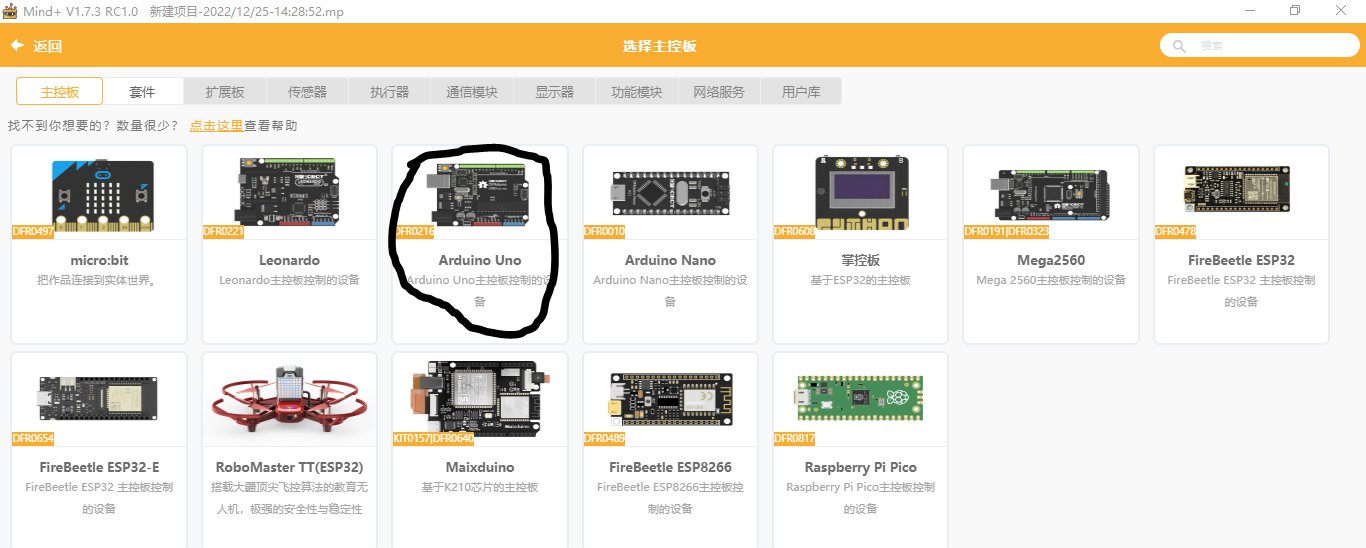The image size is (1366, 548).
Task: Select the RoboMaster TT drone image
Action: (289, 401)
